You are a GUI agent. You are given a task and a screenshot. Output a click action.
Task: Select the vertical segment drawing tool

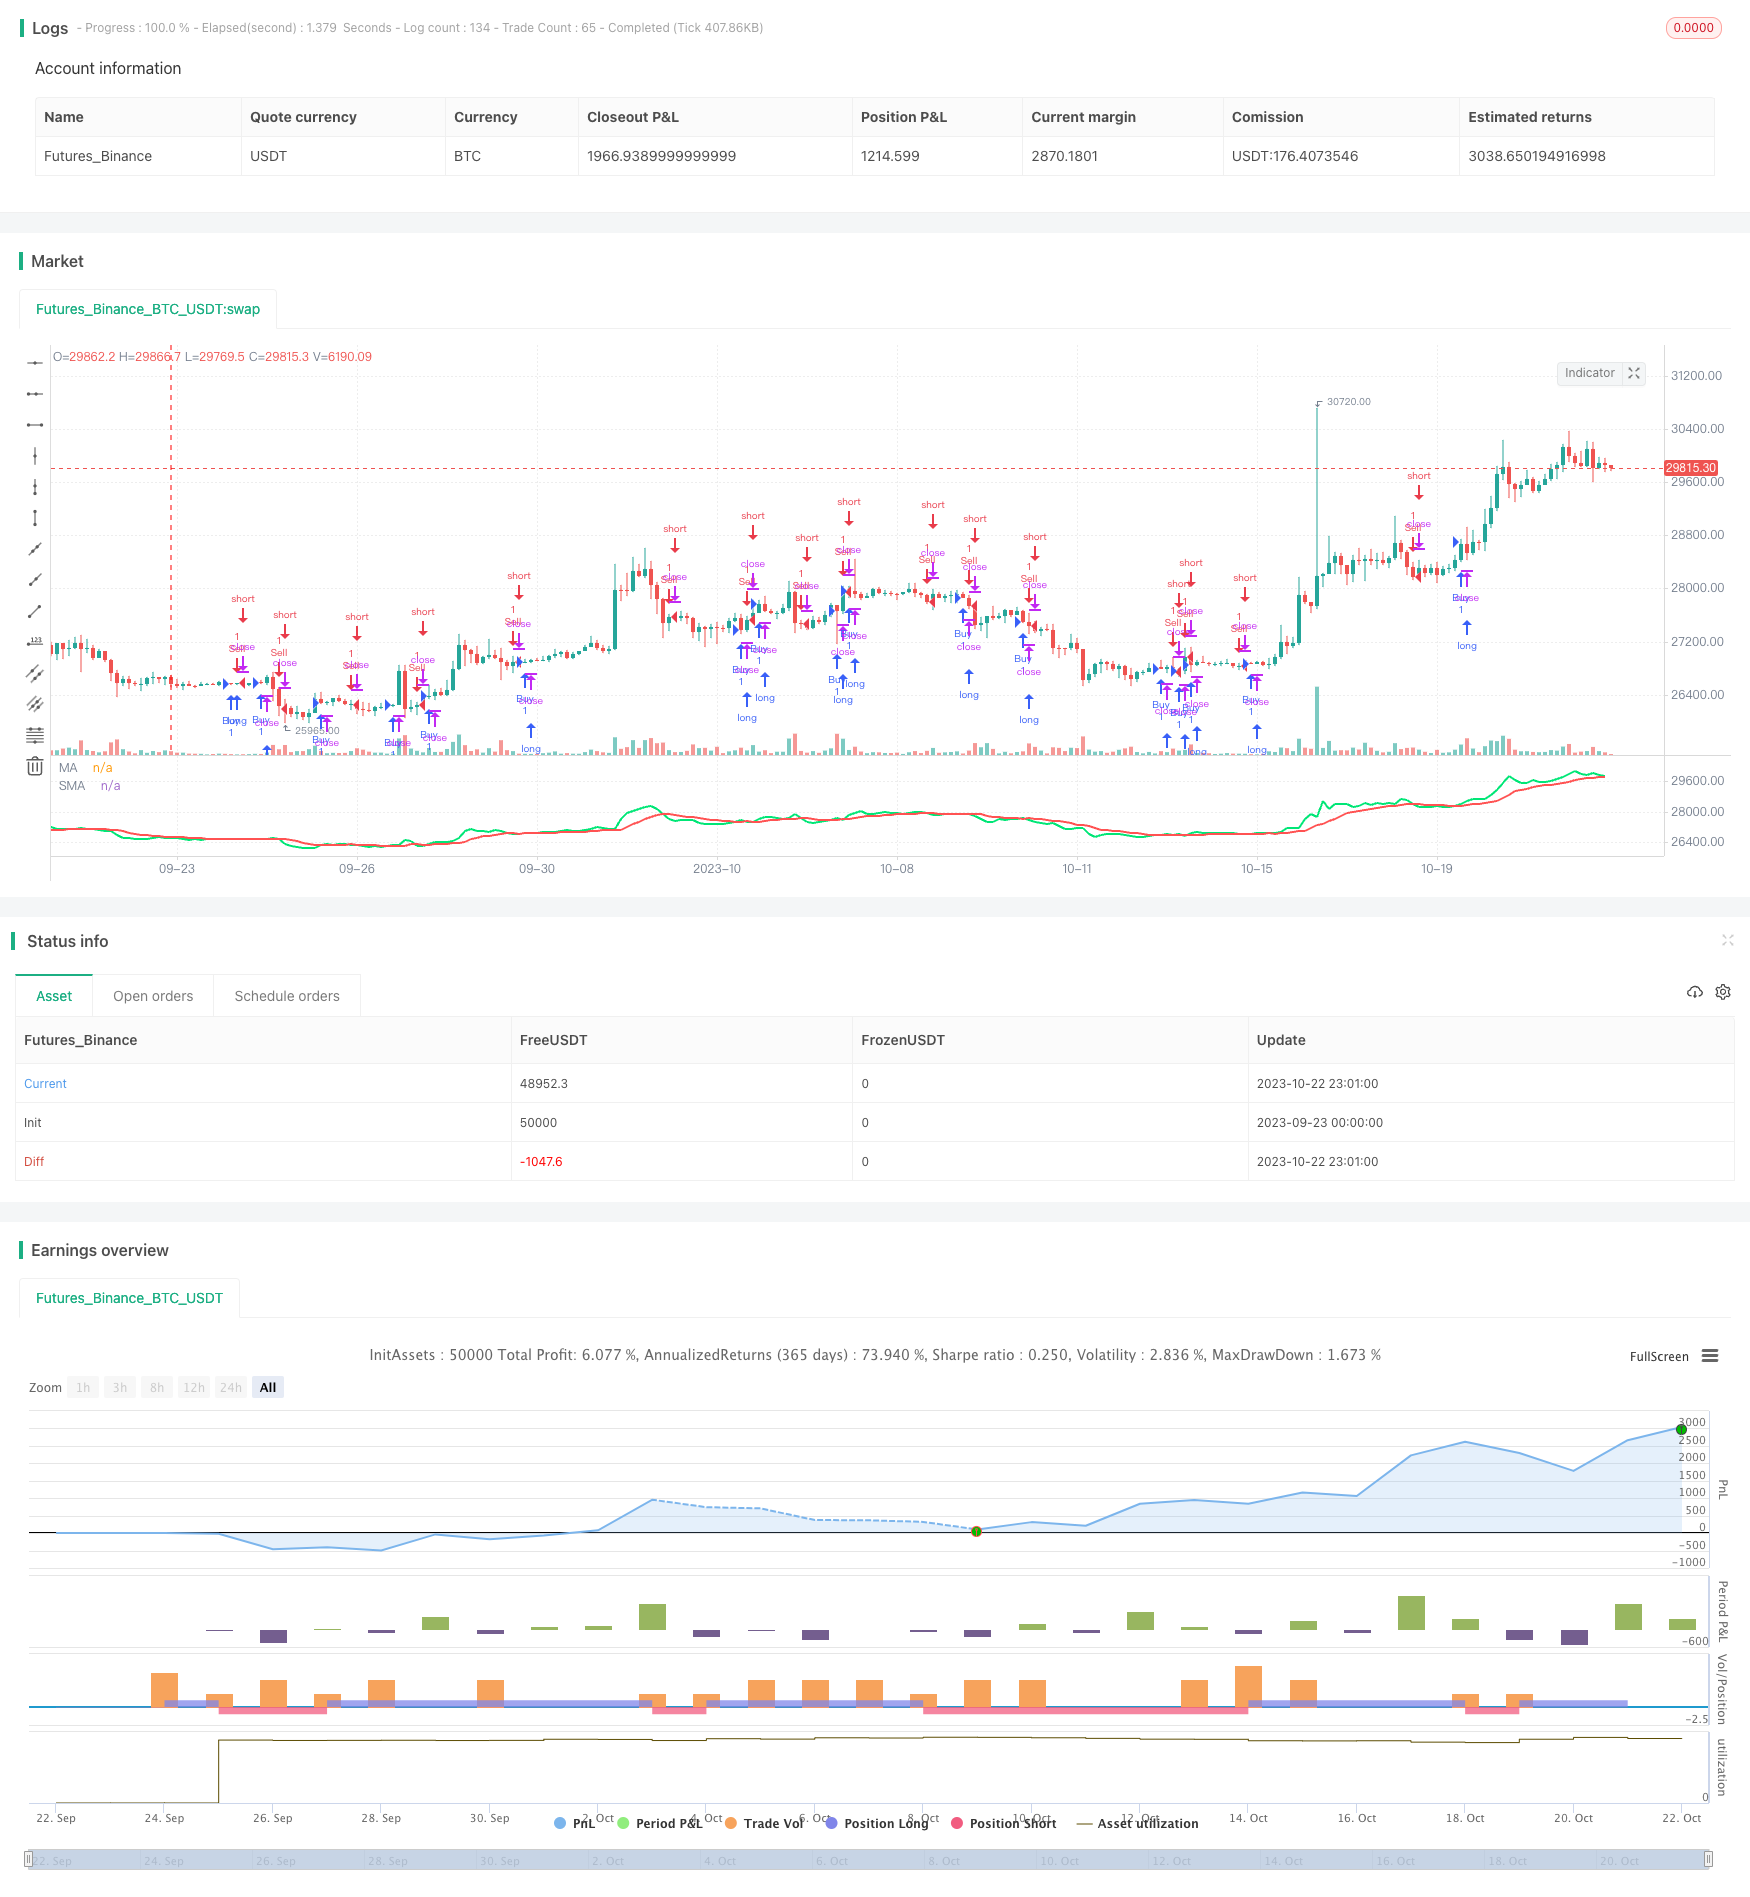[x=35, y=518]
